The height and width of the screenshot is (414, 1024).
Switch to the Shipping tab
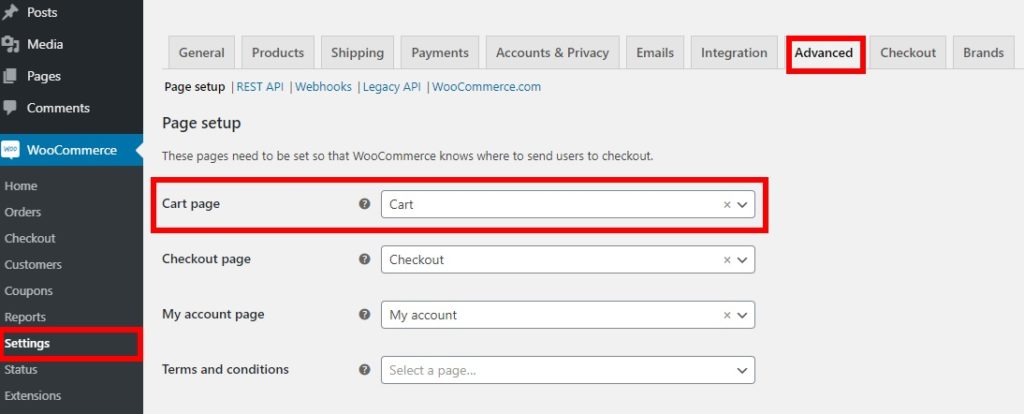click(x=357, y=53)
